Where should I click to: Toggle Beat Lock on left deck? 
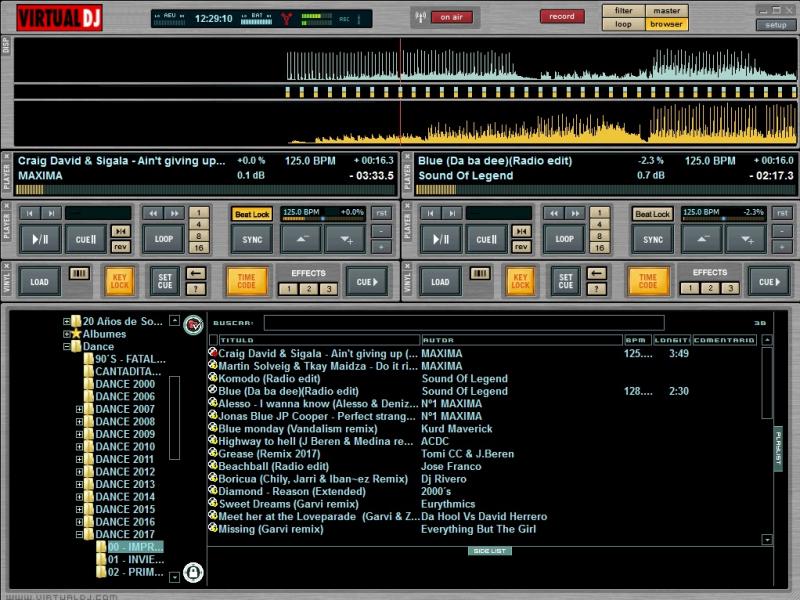252,214
